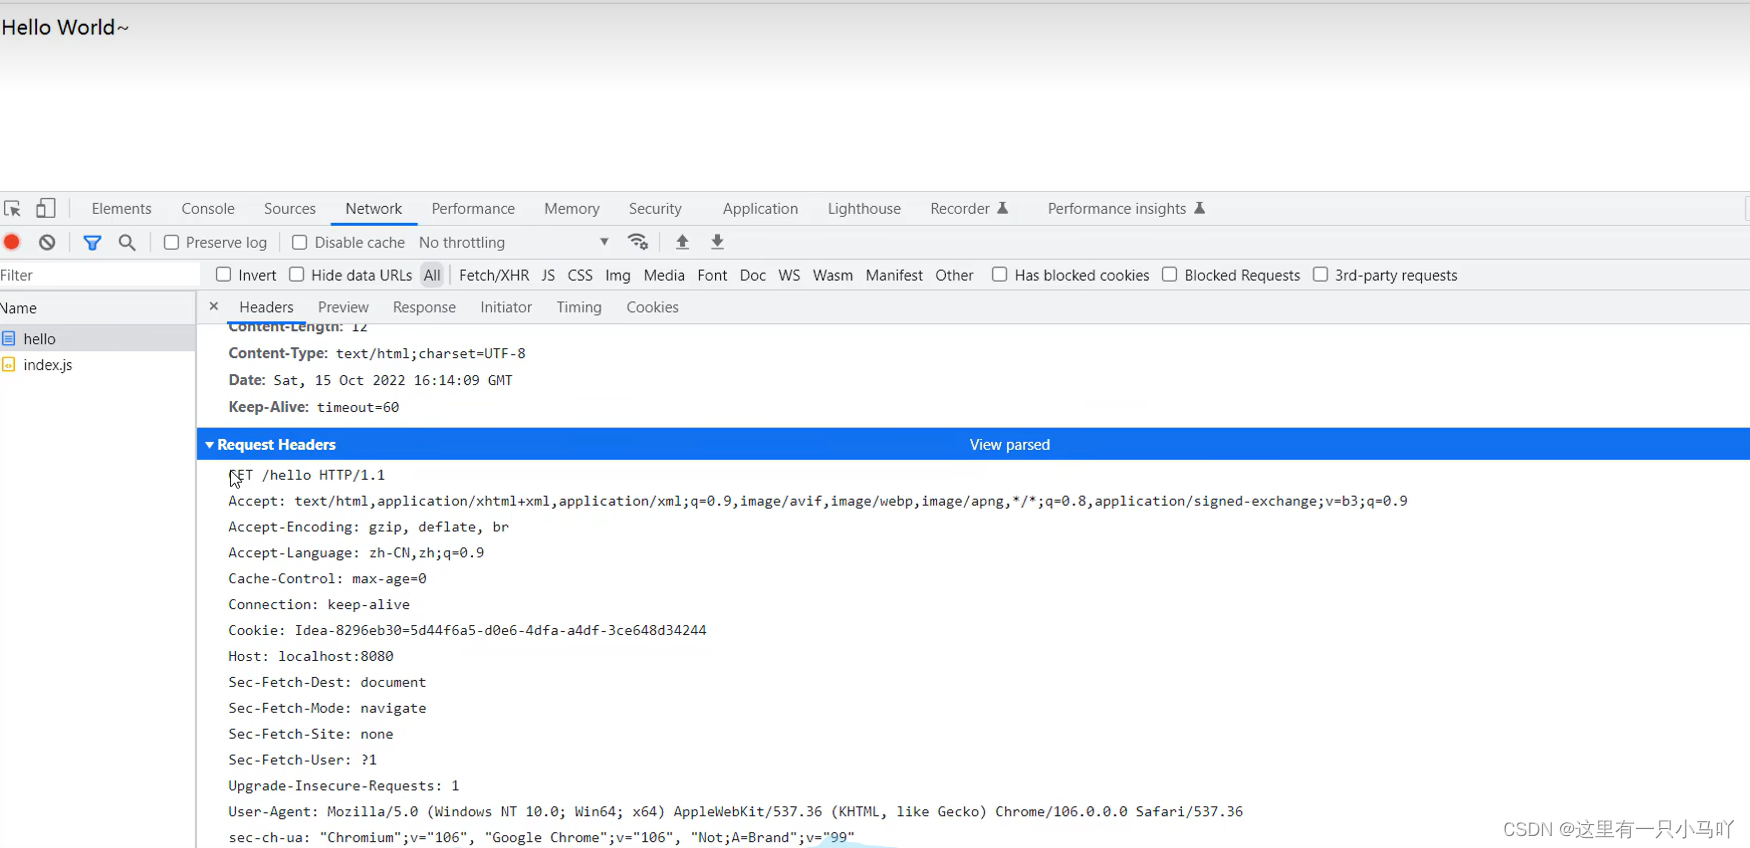Filter requests by Img
Screen dimensions: 1750x848
(618, 275)
